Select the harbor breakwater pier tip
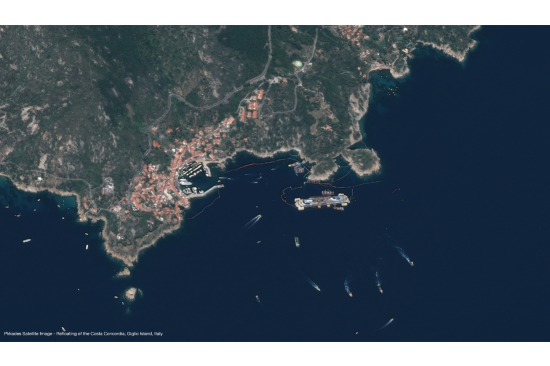This screenshot has height=366, width=550. (221, 186)
